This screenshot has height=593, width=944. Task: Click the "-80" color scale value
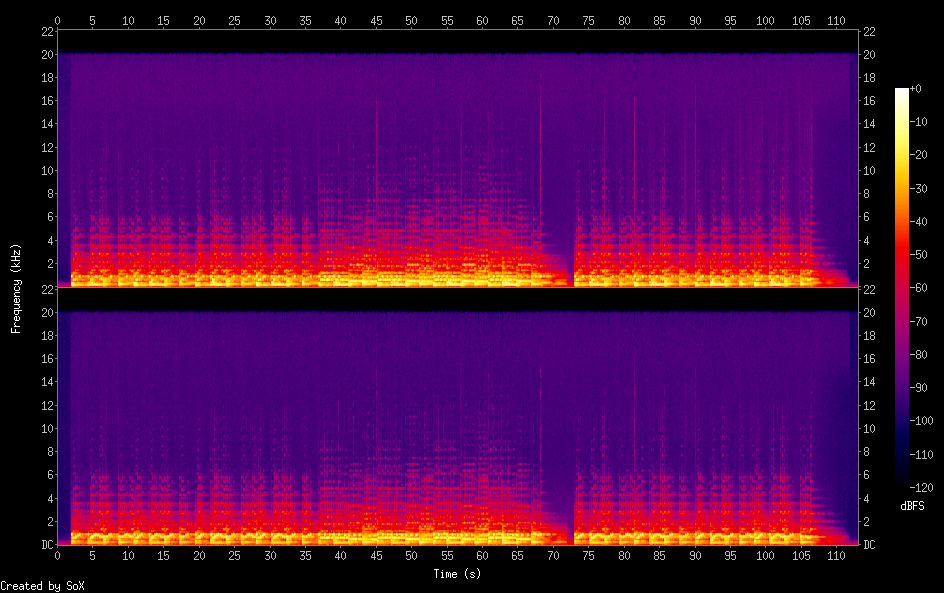(x=918, y=355)
